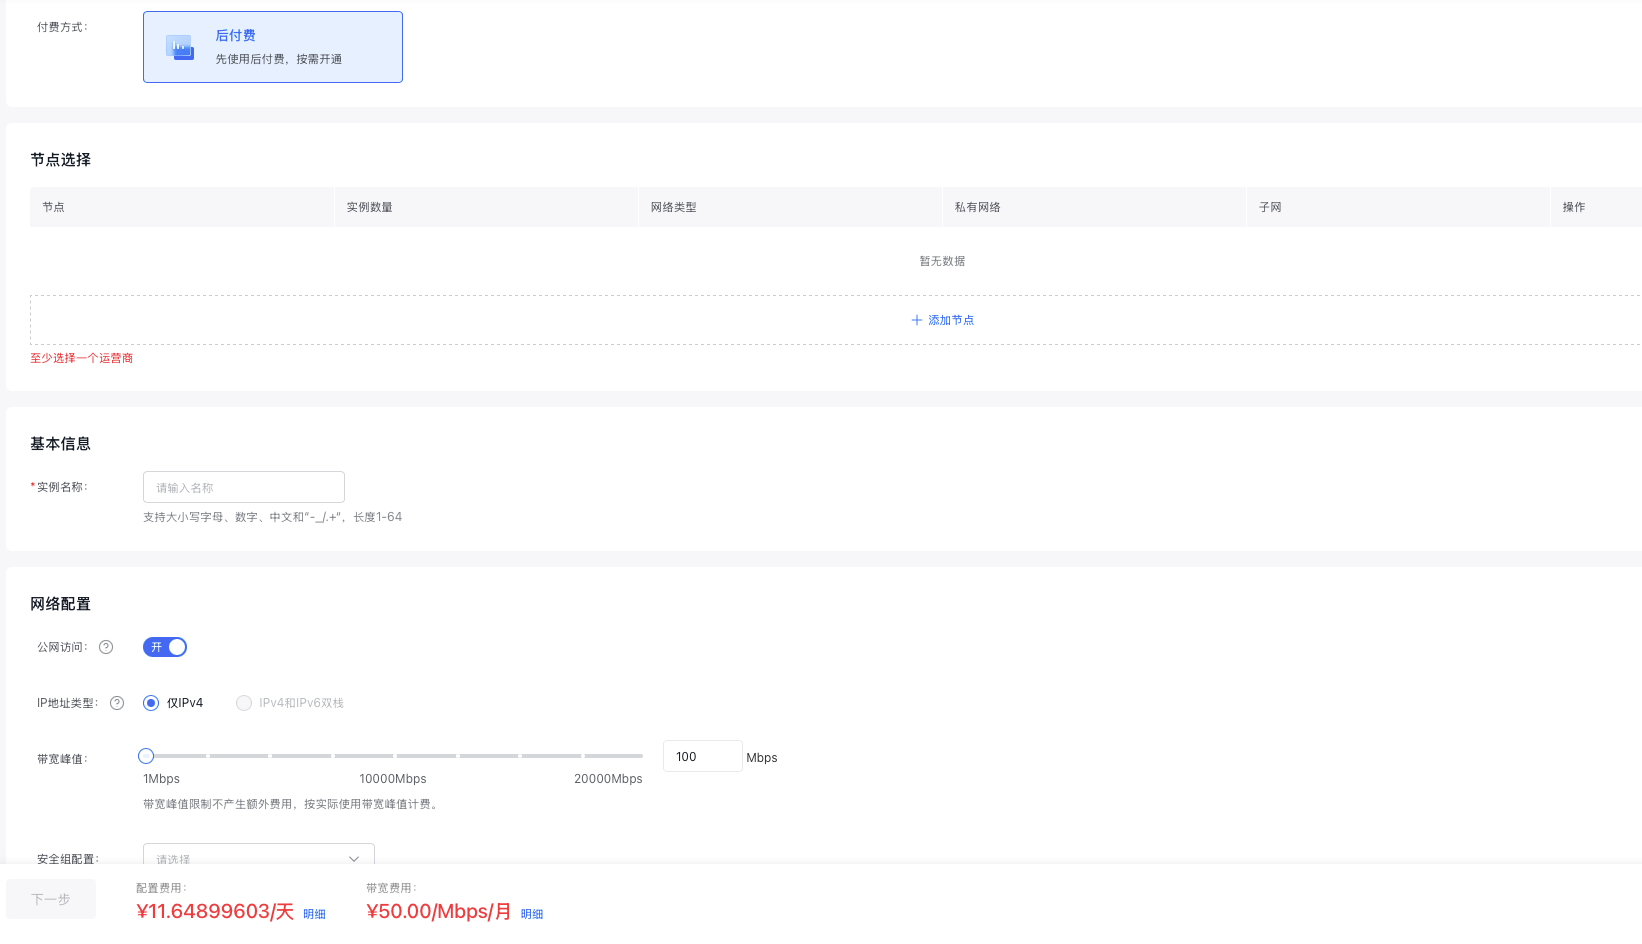1642x944 pixels.
Task: Open 明细 link for 配置费用
Action: (x=314, y=914)
